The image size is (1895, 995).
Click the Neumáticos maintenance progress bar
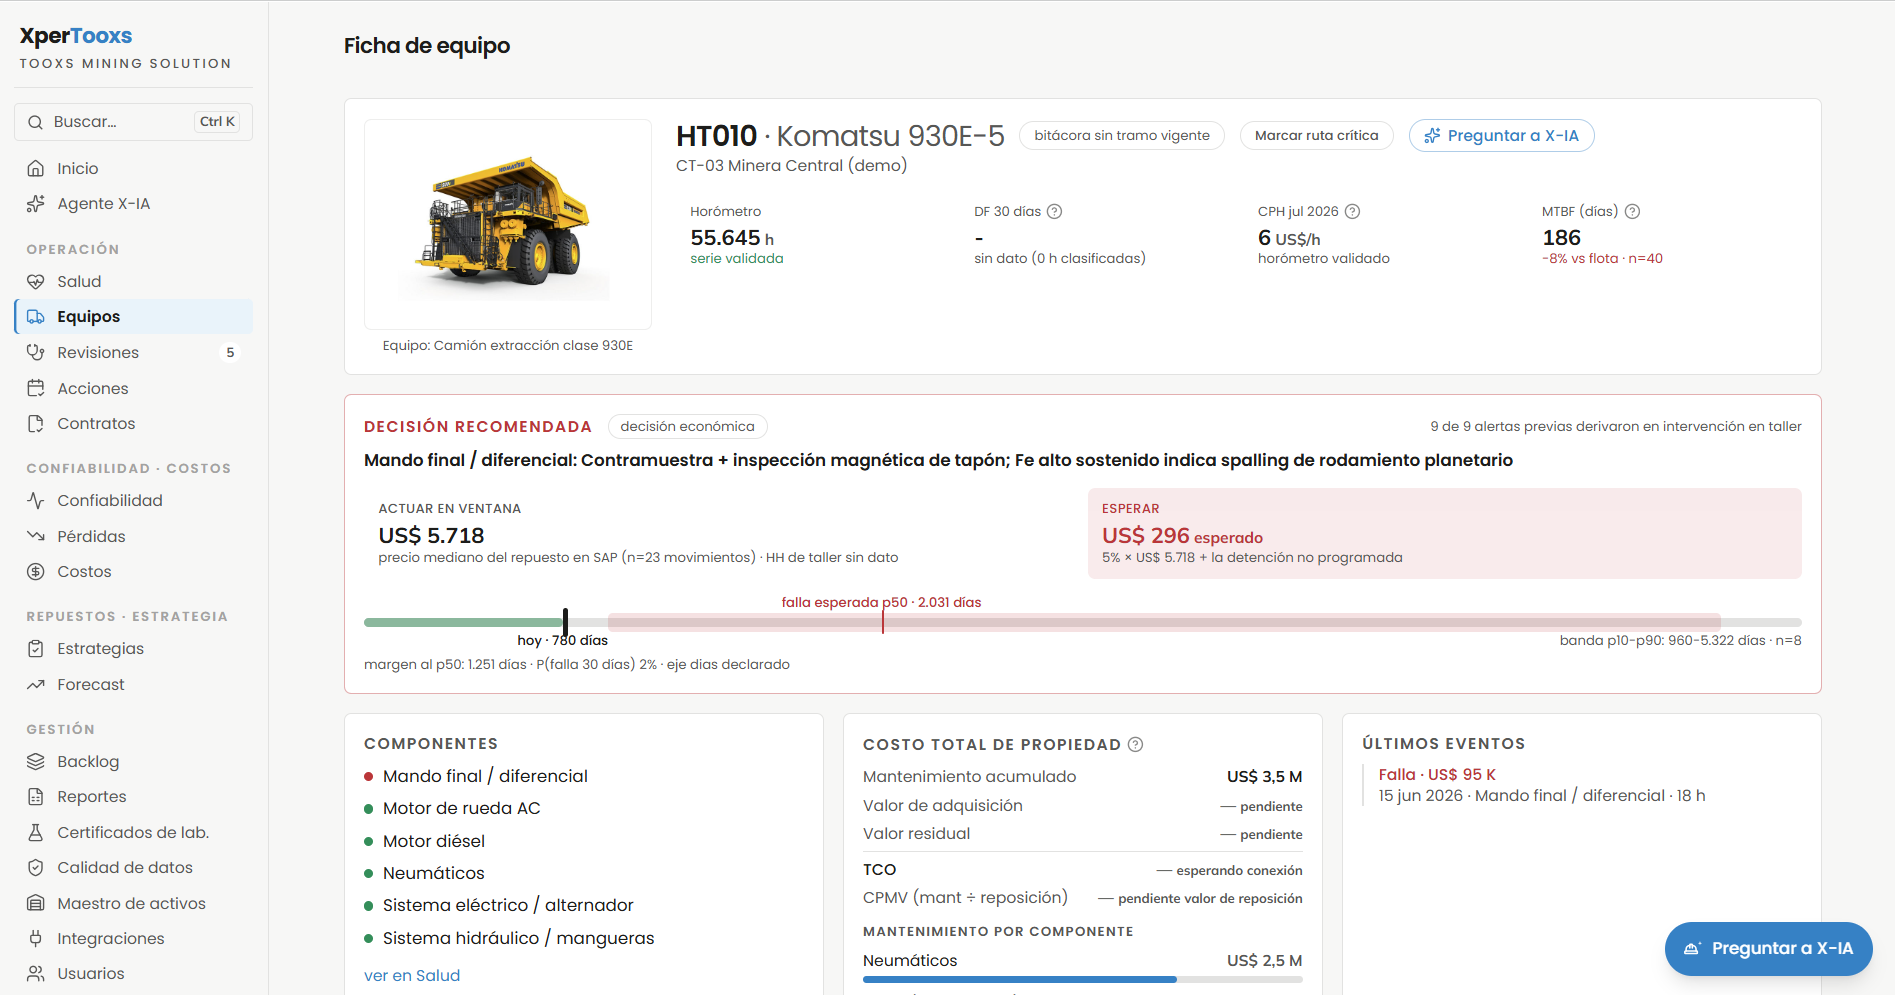coord(1082,980)
